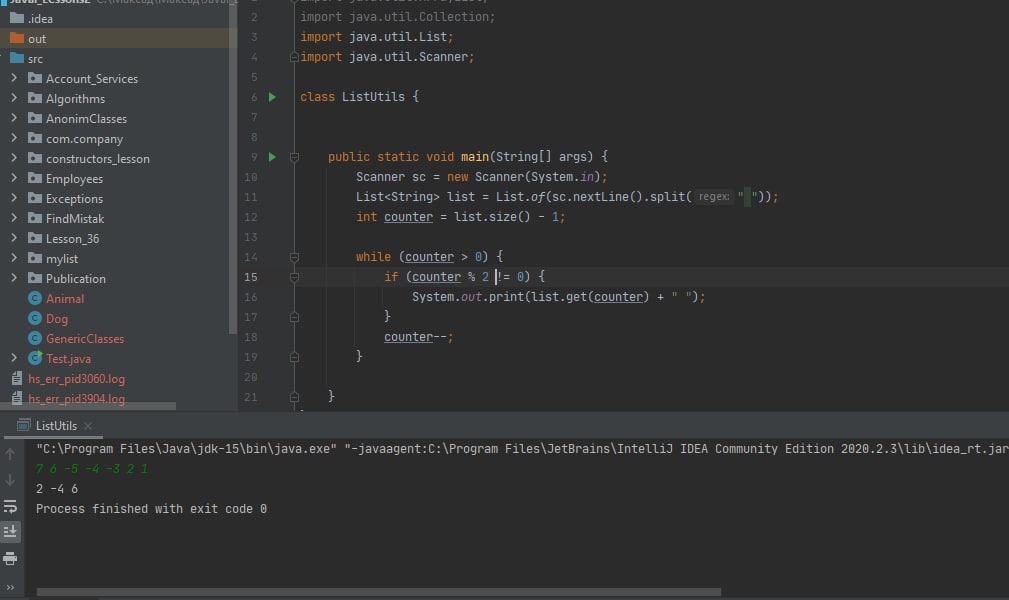Expand the com.company package
1009x600 pixels.
[x=14, y=138]
